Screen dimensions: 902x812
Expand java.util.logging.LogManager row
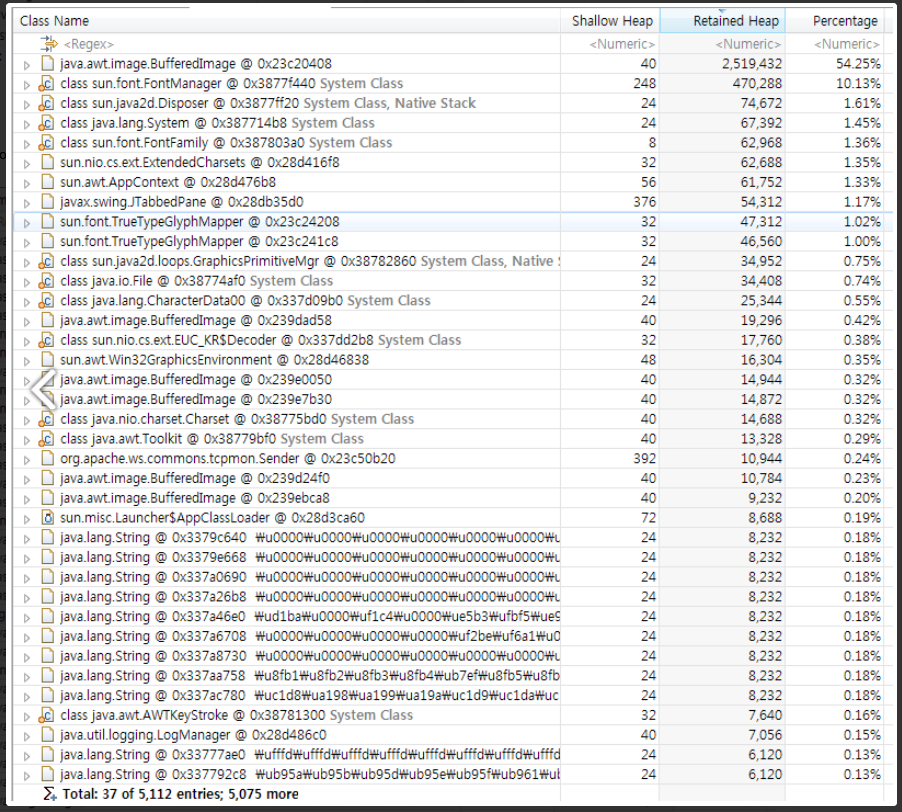pos(26,736)
